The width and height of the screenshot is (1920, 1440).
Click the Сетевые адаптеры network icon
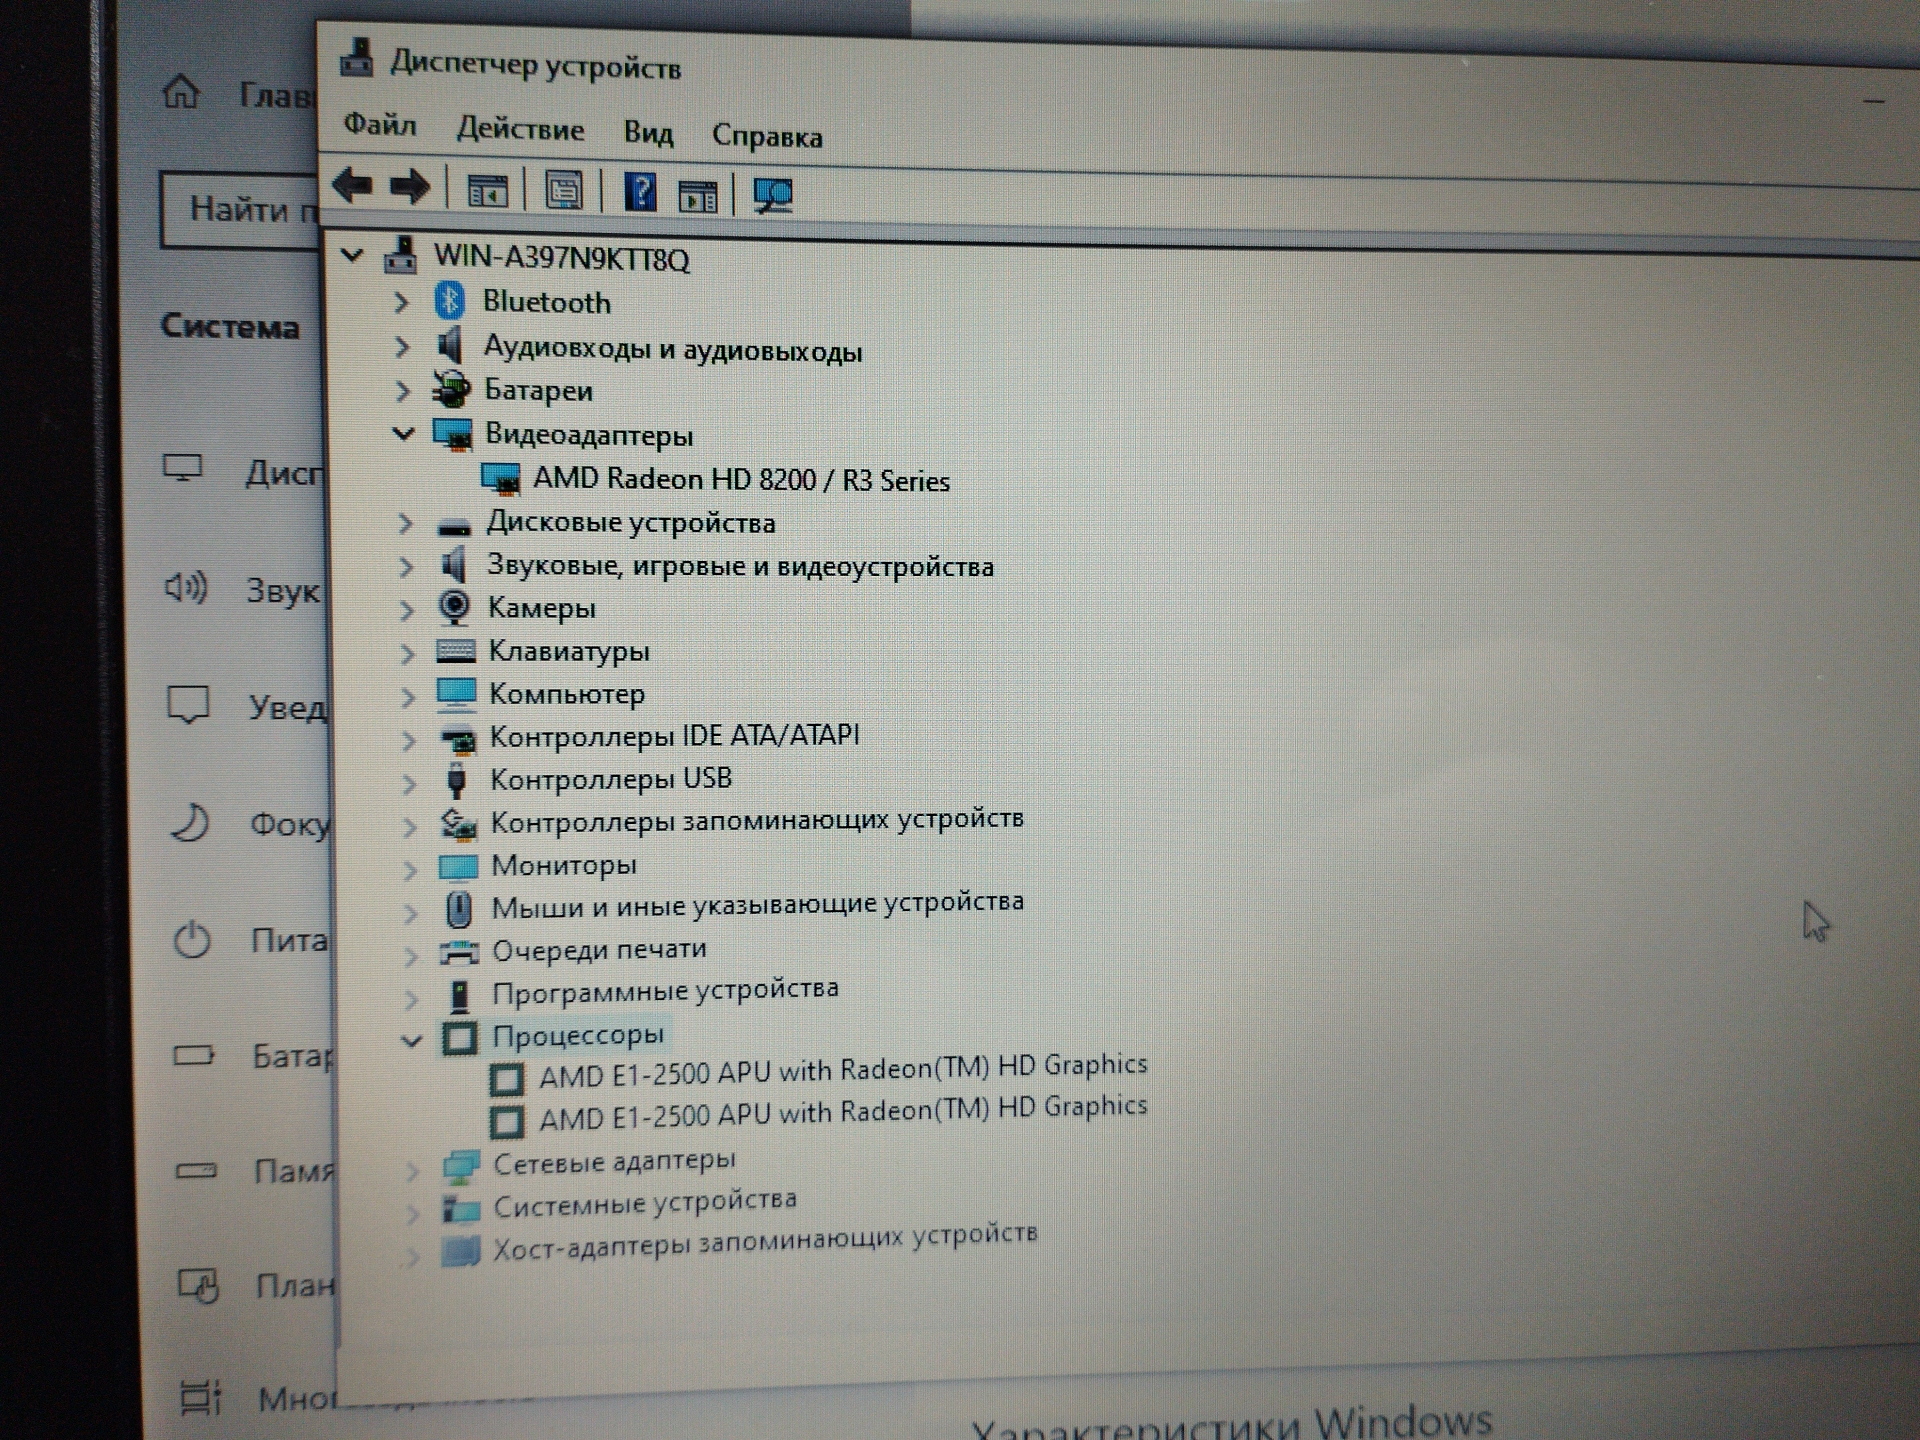point(461,1166)
